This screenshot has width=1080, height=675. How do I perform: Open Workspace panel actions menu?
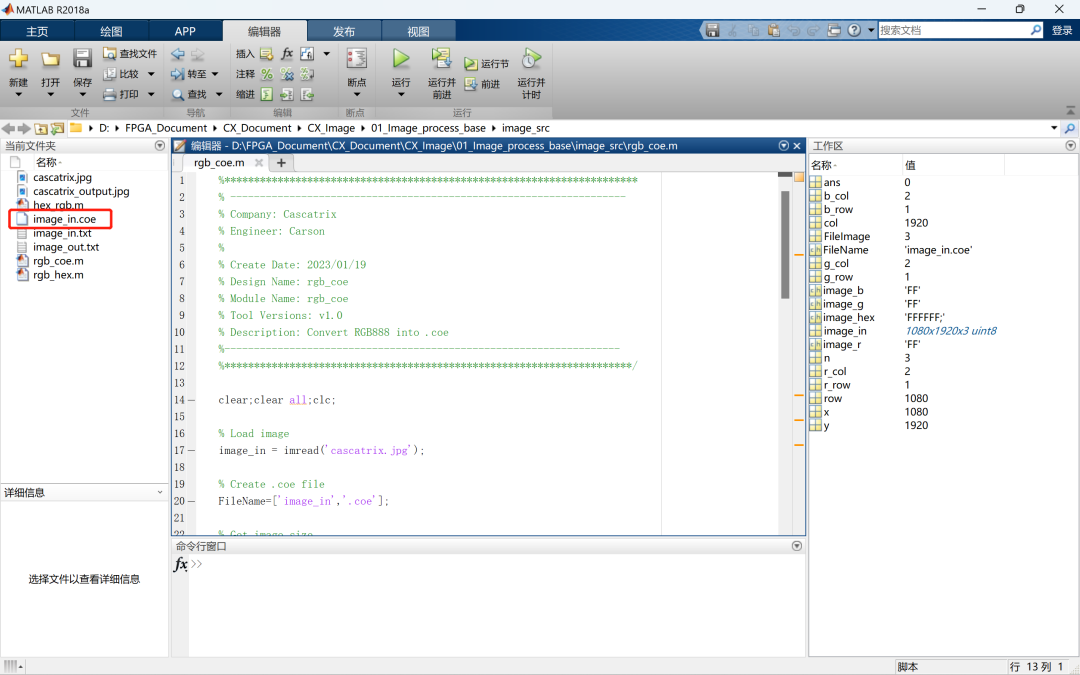point(1070,146)
